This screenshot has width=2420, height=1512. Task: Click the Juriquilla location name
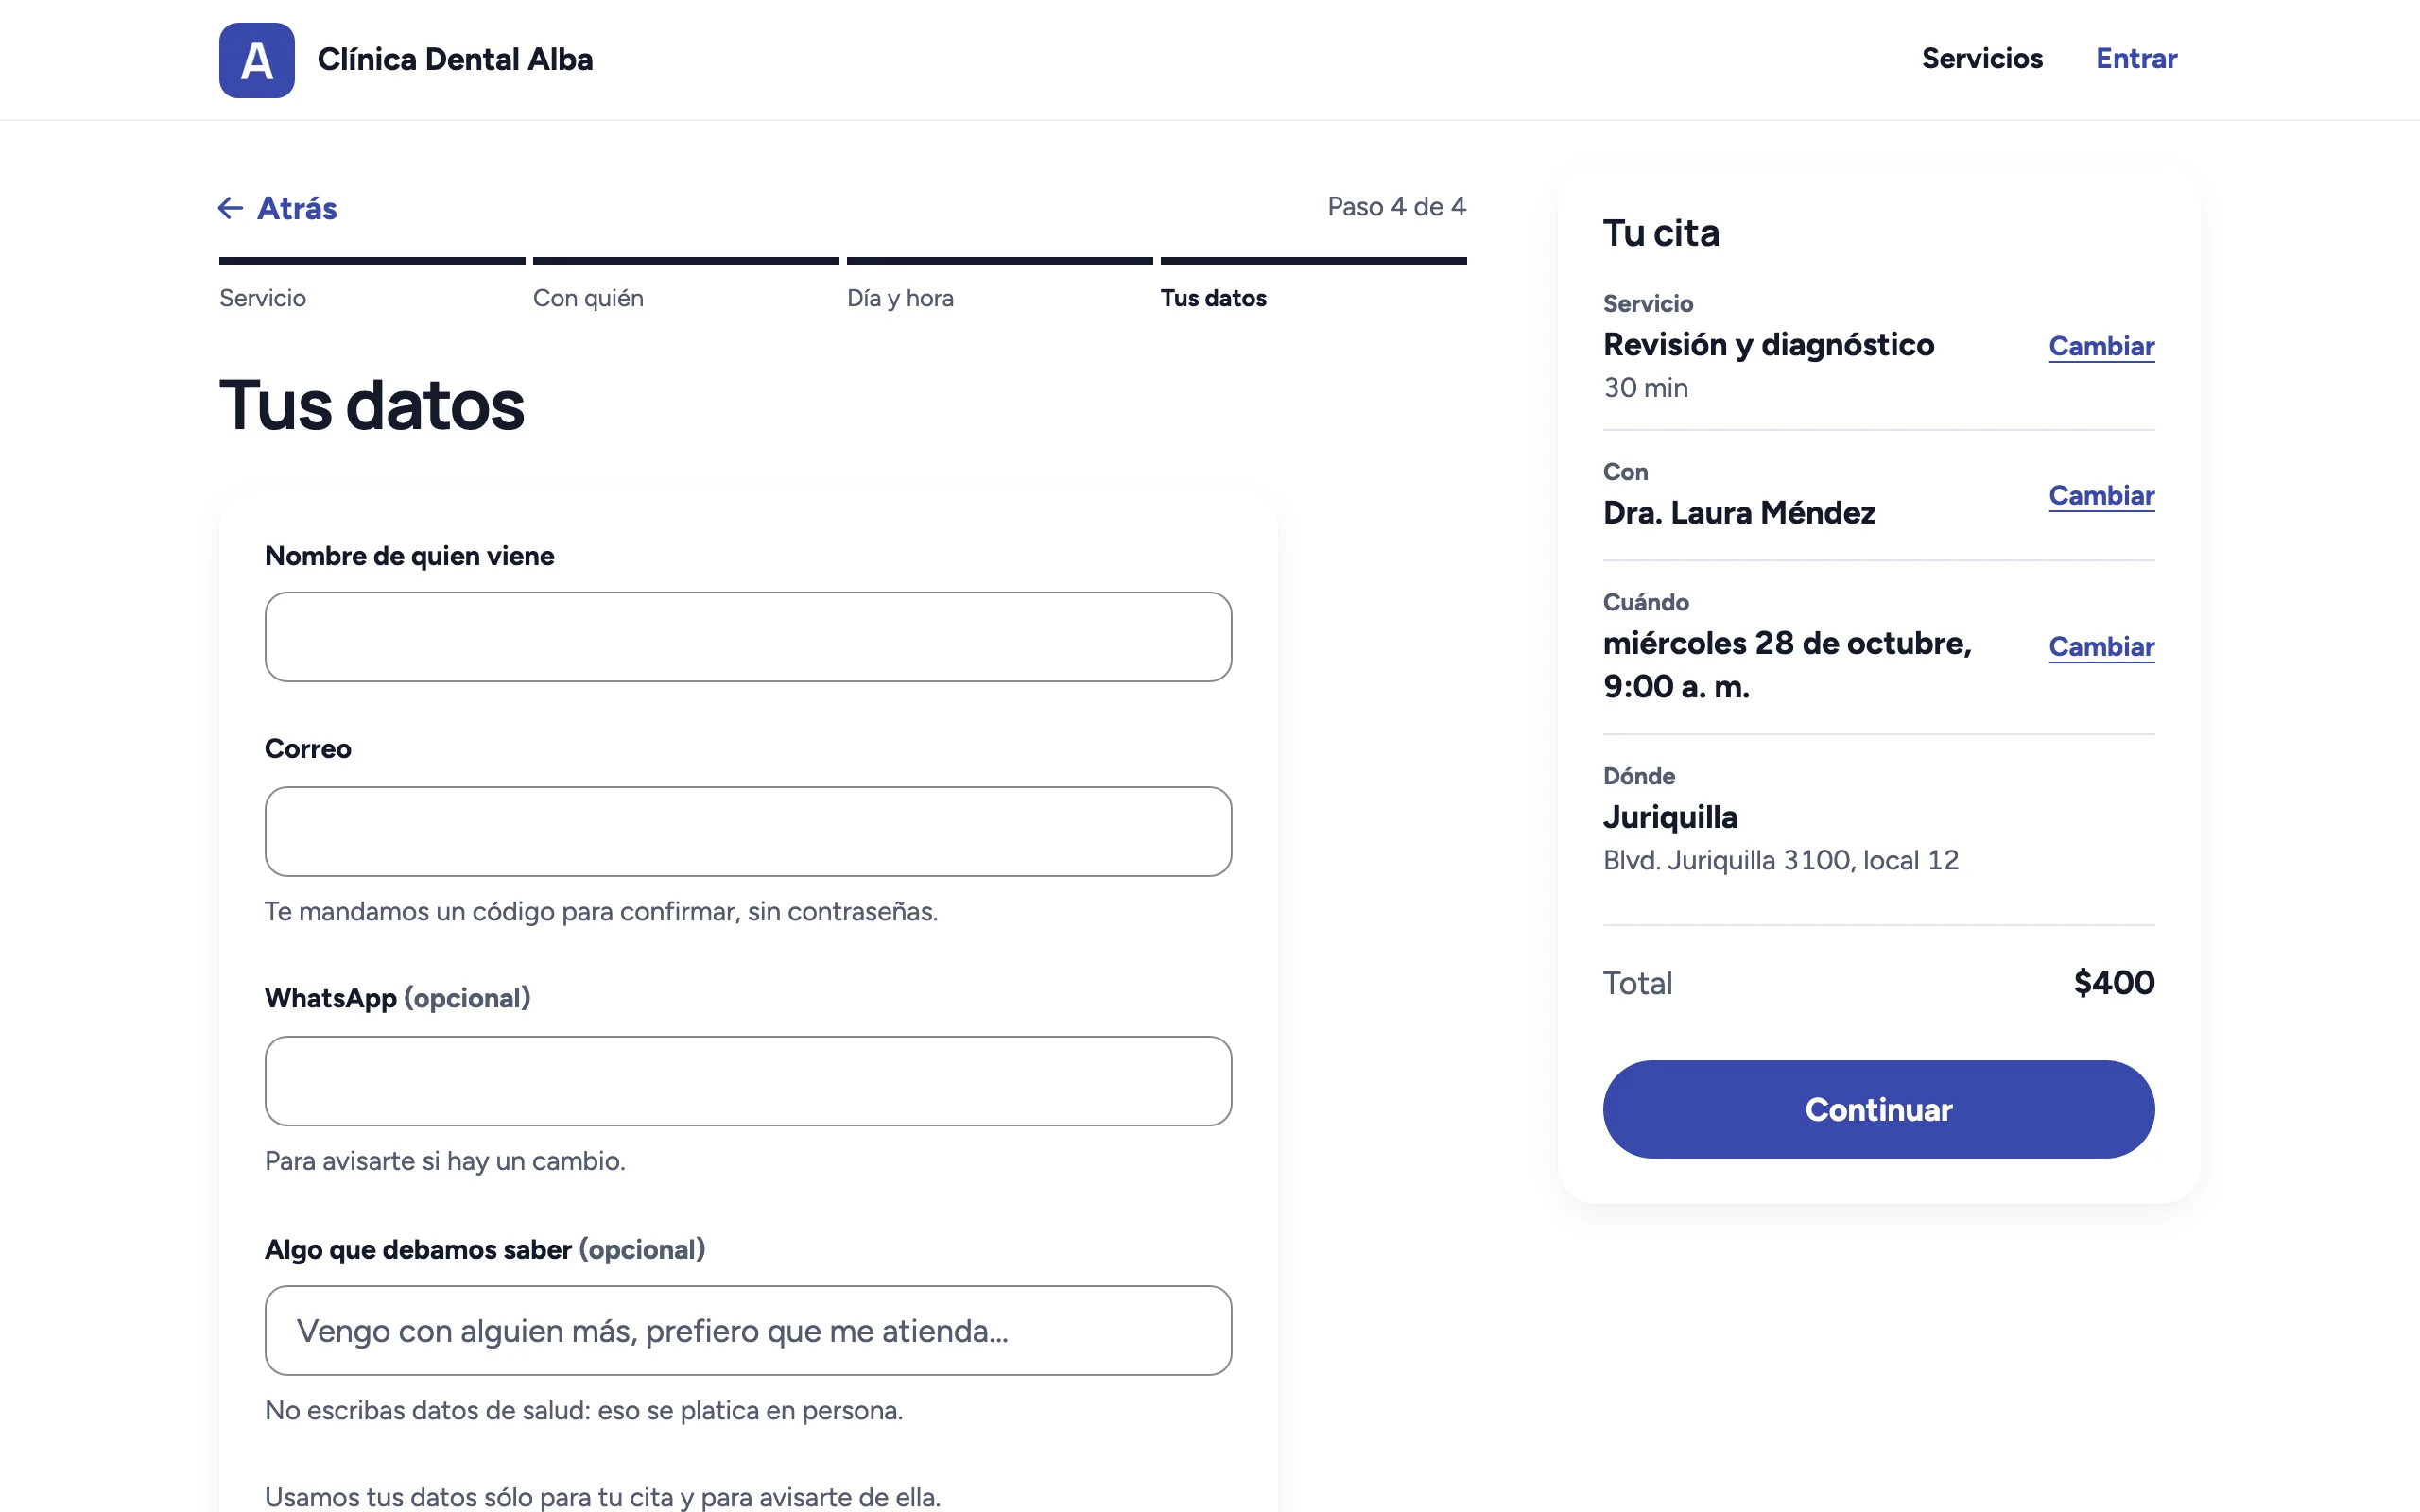[1670, 817]
